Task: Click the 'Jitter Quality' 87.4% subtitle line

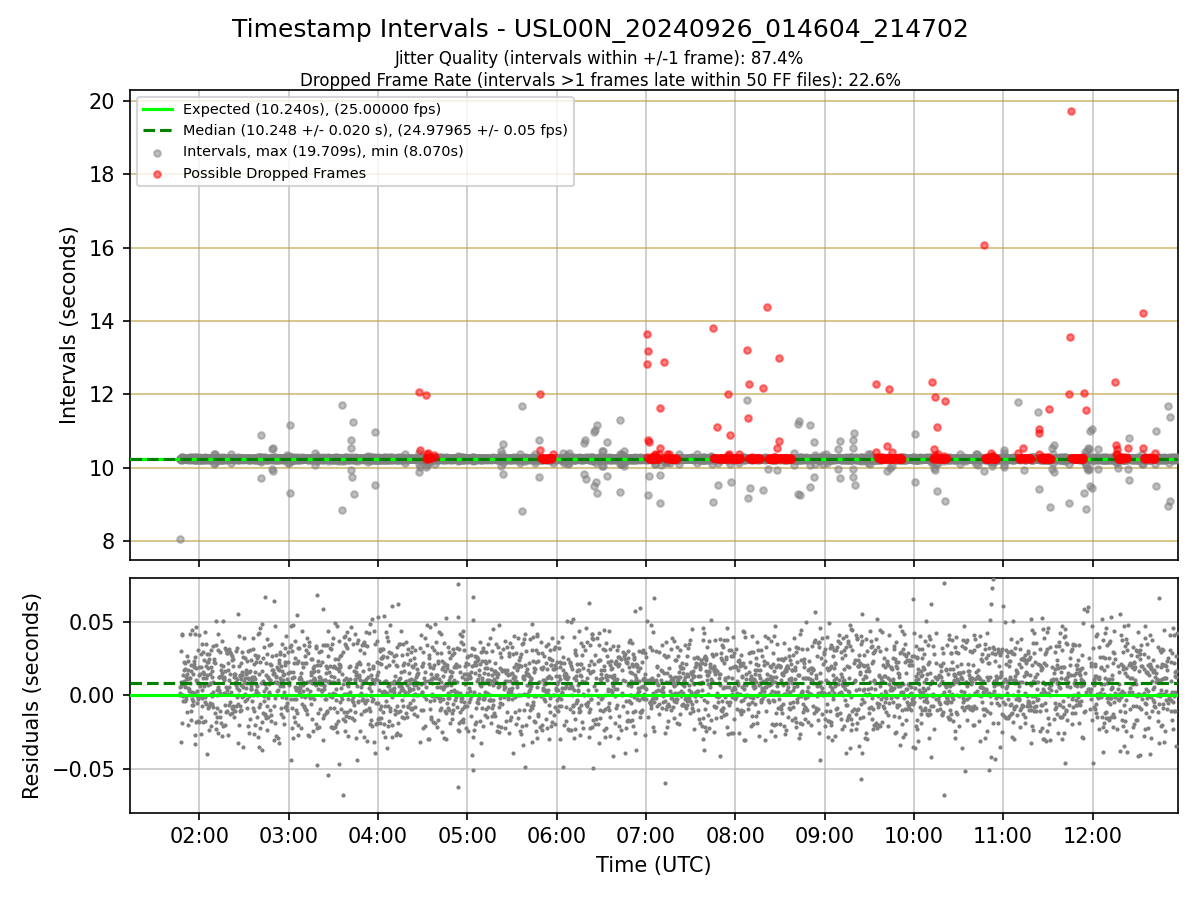Action: click(599, 58)
